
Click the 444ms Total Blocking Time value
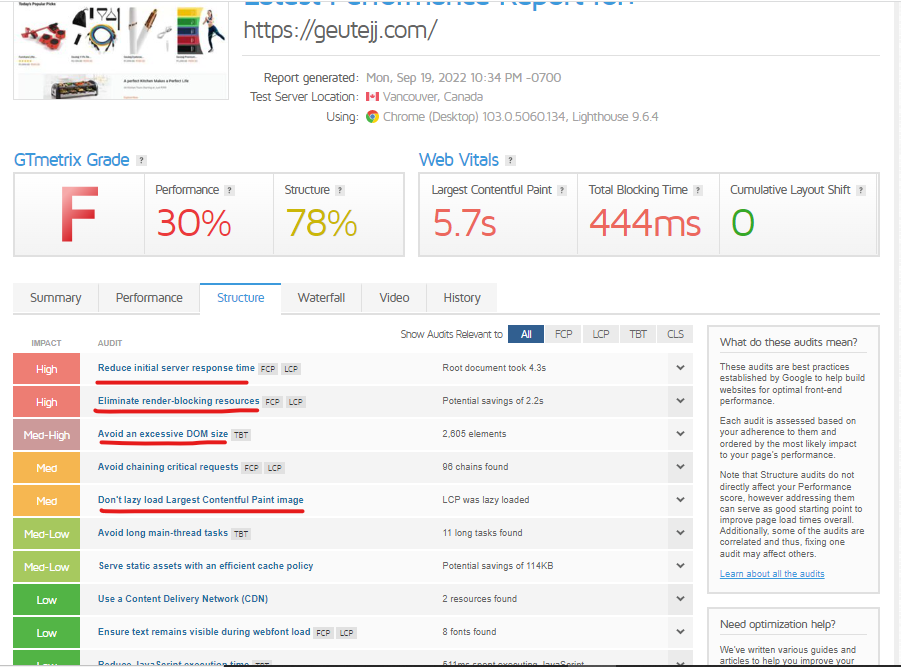(645, 223)
